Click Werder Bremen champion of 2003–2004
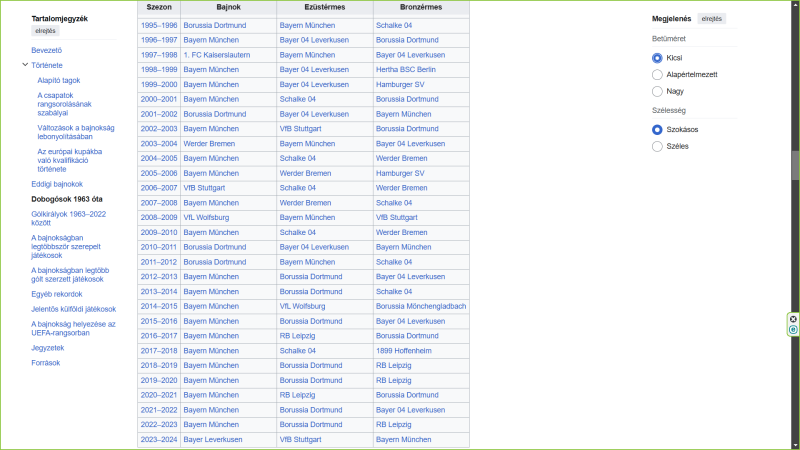800x450 pixels. (209, 143)
